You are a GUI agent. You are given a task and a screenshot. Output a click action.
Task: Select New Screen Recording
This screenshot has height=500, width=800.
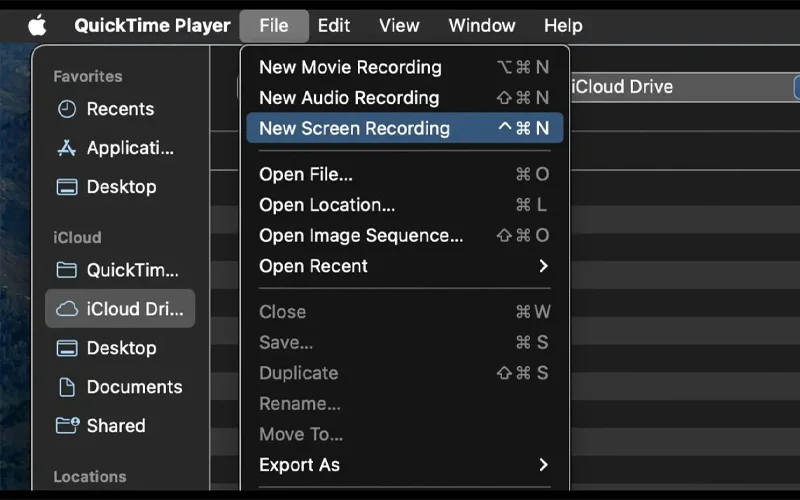[x=405, y=128]
